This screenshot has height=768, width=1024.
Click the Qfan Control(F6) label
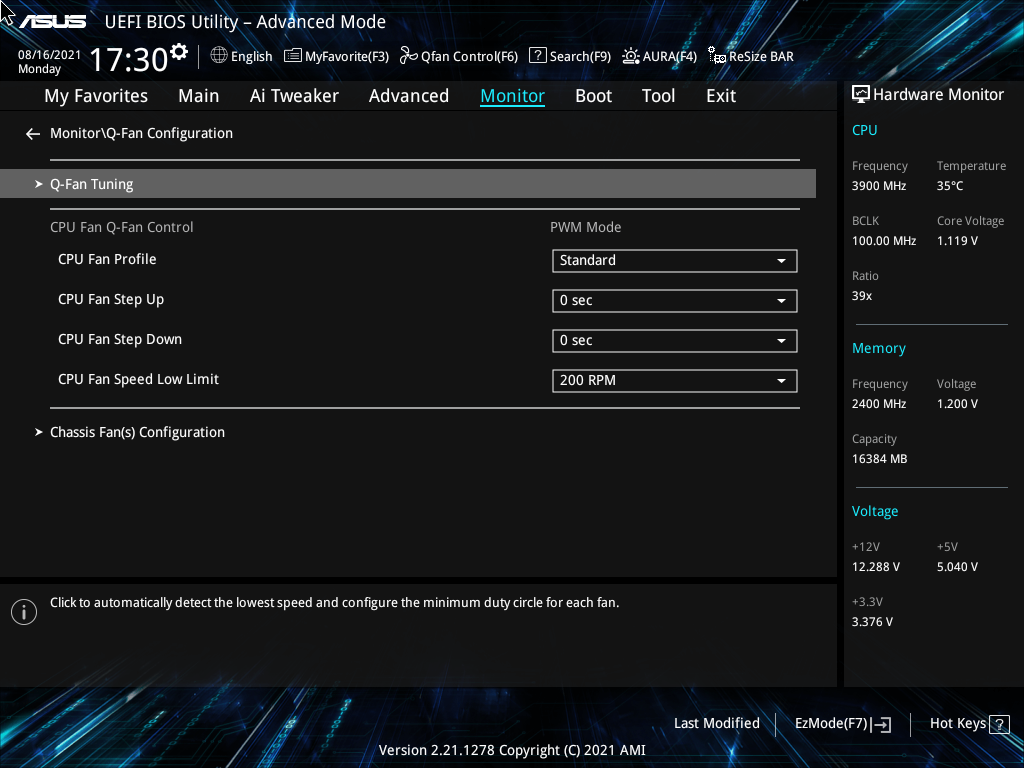470,57
